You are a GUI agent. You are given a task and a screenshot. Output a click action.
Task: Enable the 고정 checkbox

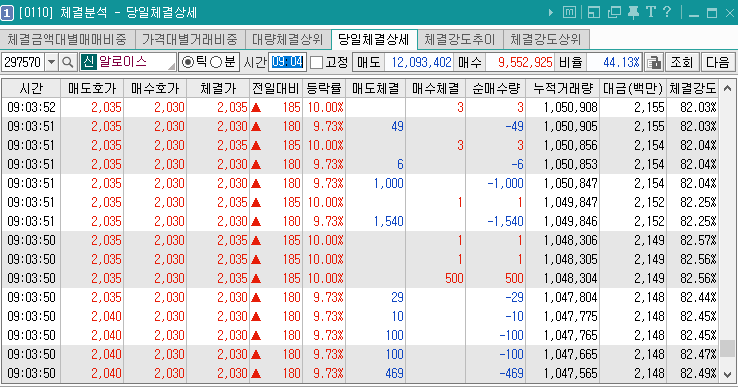click(x=317, y=62)
